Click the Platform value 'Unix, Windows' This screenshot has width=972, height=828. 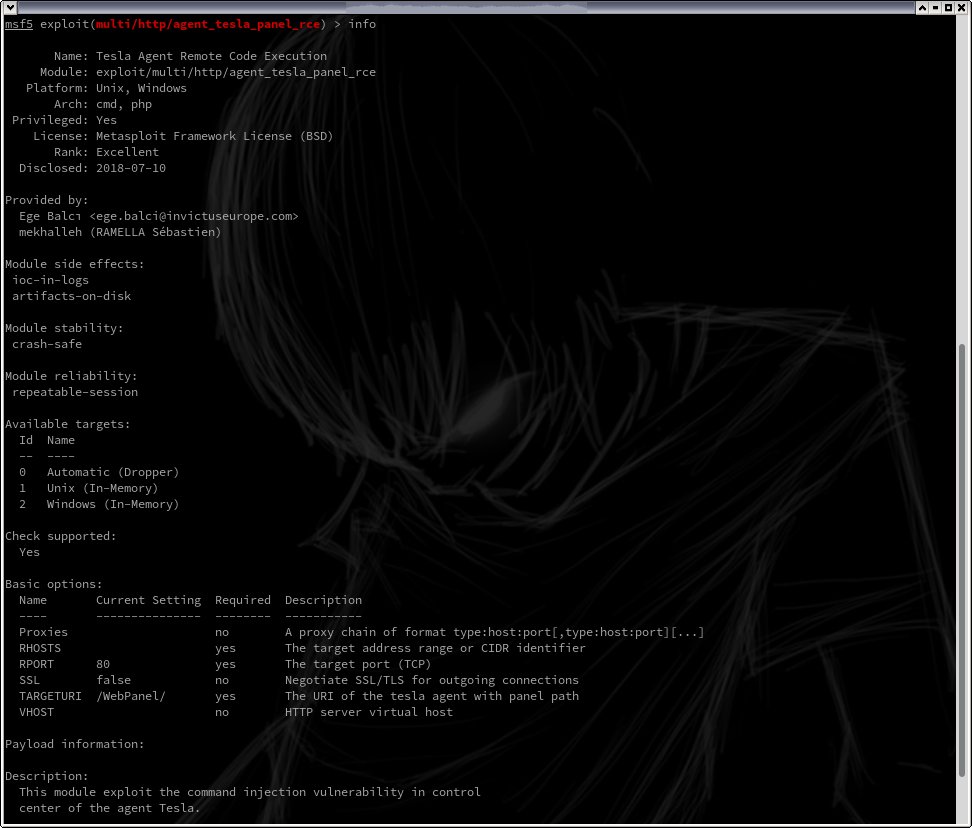(141, 88)
